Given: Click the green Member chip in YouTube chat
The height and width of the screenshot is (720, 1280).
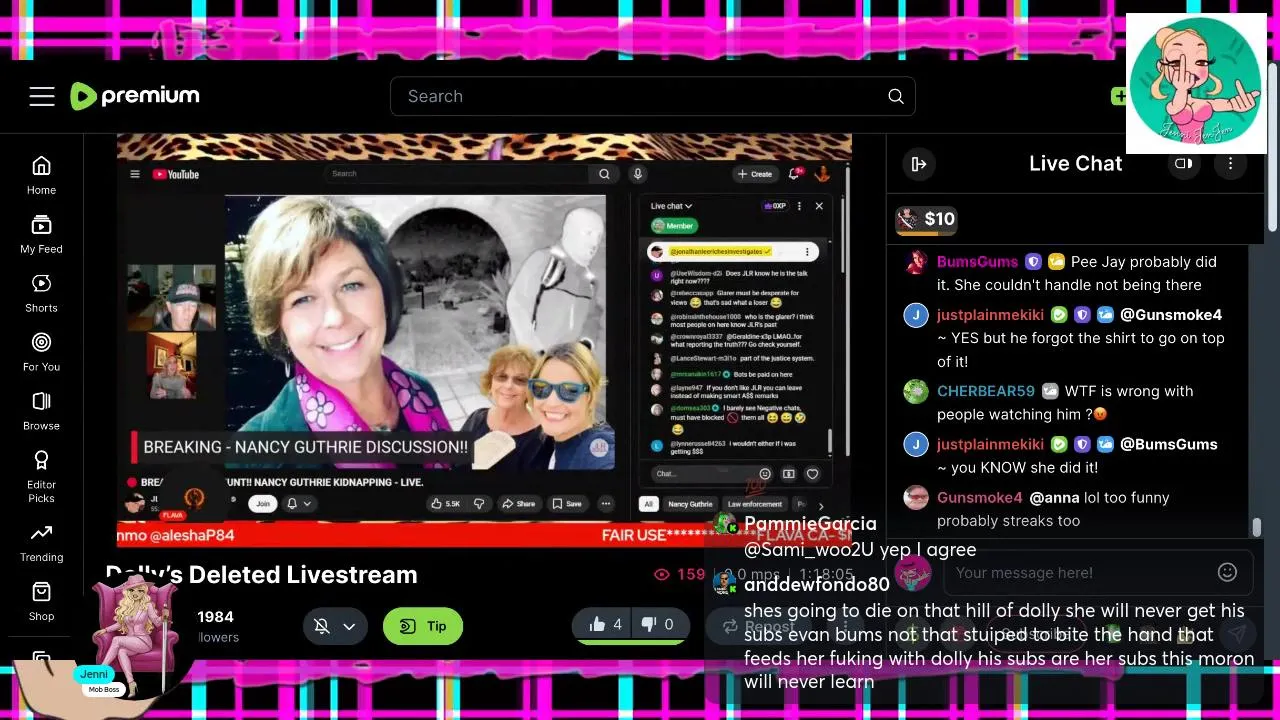Looking at the screenshot, I should (x=673, y=226).
